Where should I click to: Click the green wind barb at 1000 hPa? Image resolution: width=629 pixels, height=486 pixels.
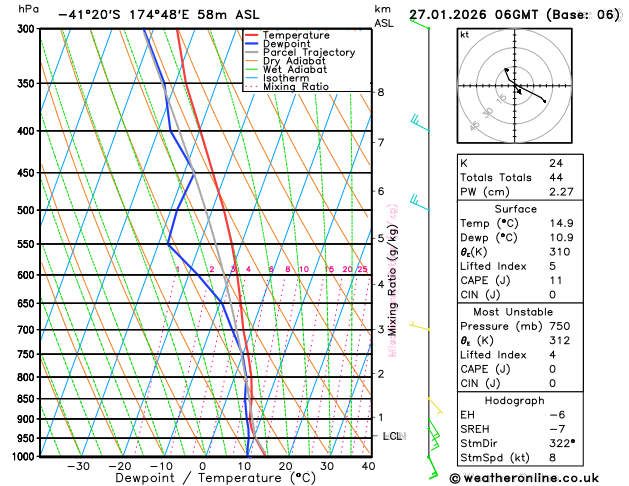click(x=432, y=468)
